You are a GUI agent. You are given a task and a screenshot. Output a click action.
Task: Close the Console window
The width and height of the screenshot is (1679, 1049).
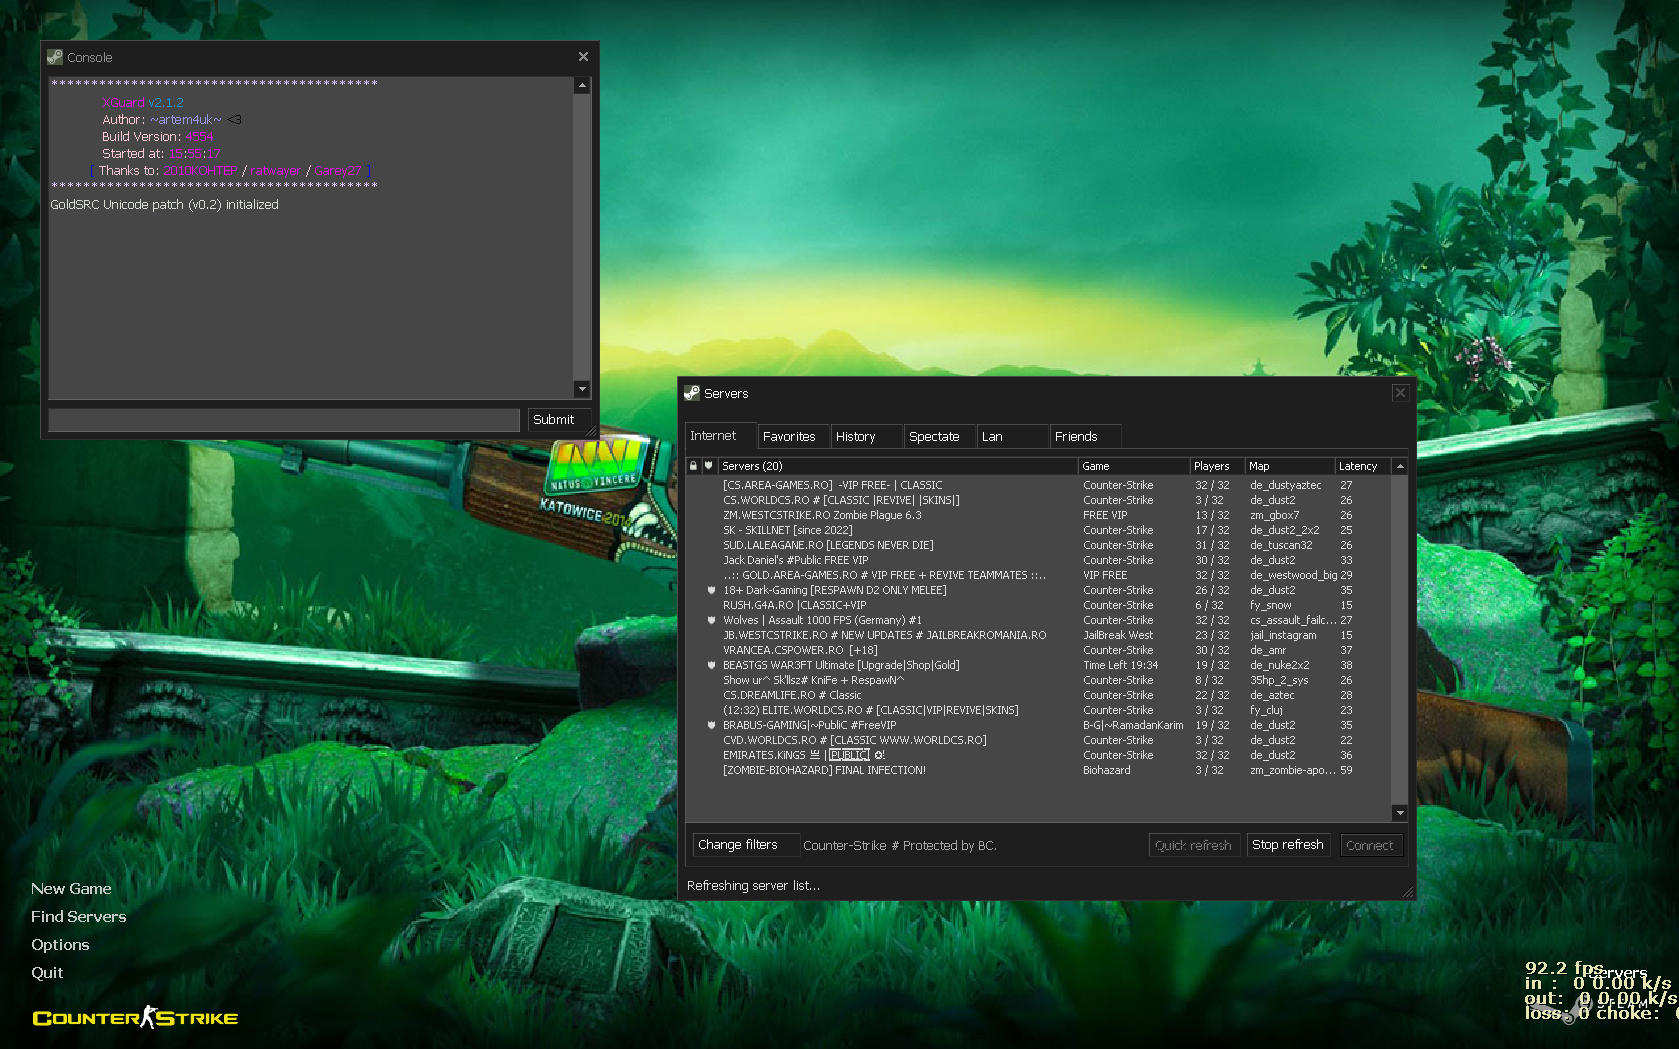coord(583,57)
